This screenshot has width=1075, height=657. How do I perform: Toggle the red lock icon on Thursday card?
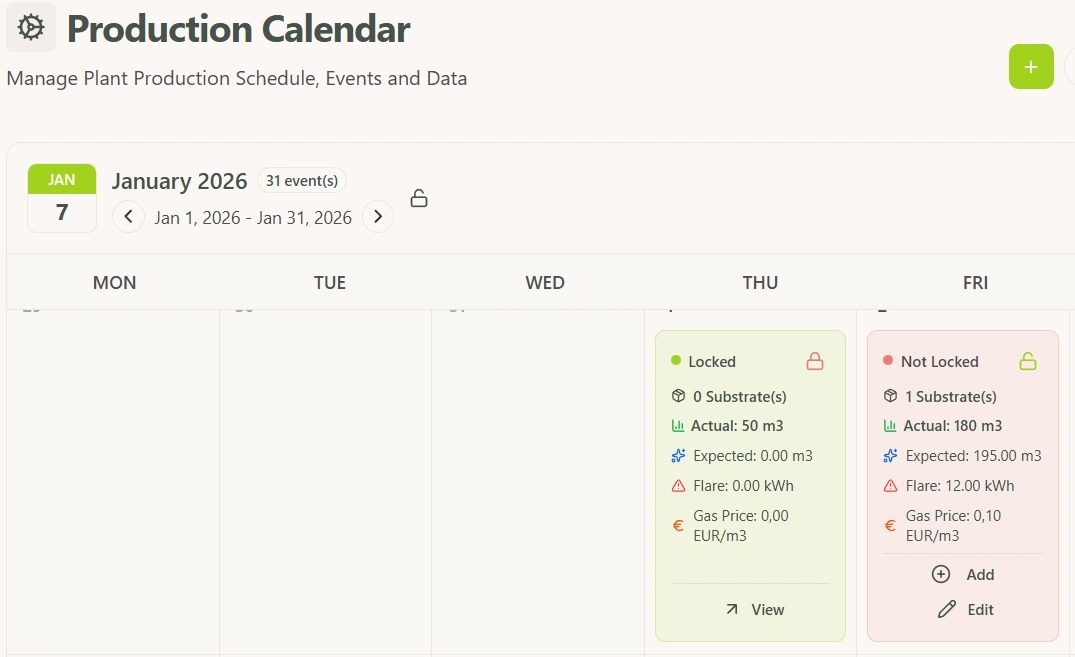(814, 361)
